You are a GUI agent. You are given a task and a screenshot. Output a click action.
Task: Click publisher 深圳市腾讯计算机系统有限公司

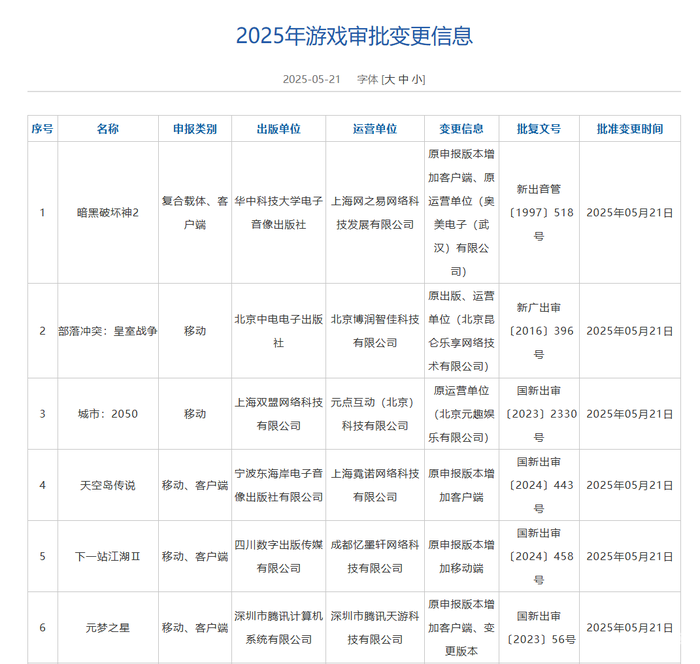point(279,628)
